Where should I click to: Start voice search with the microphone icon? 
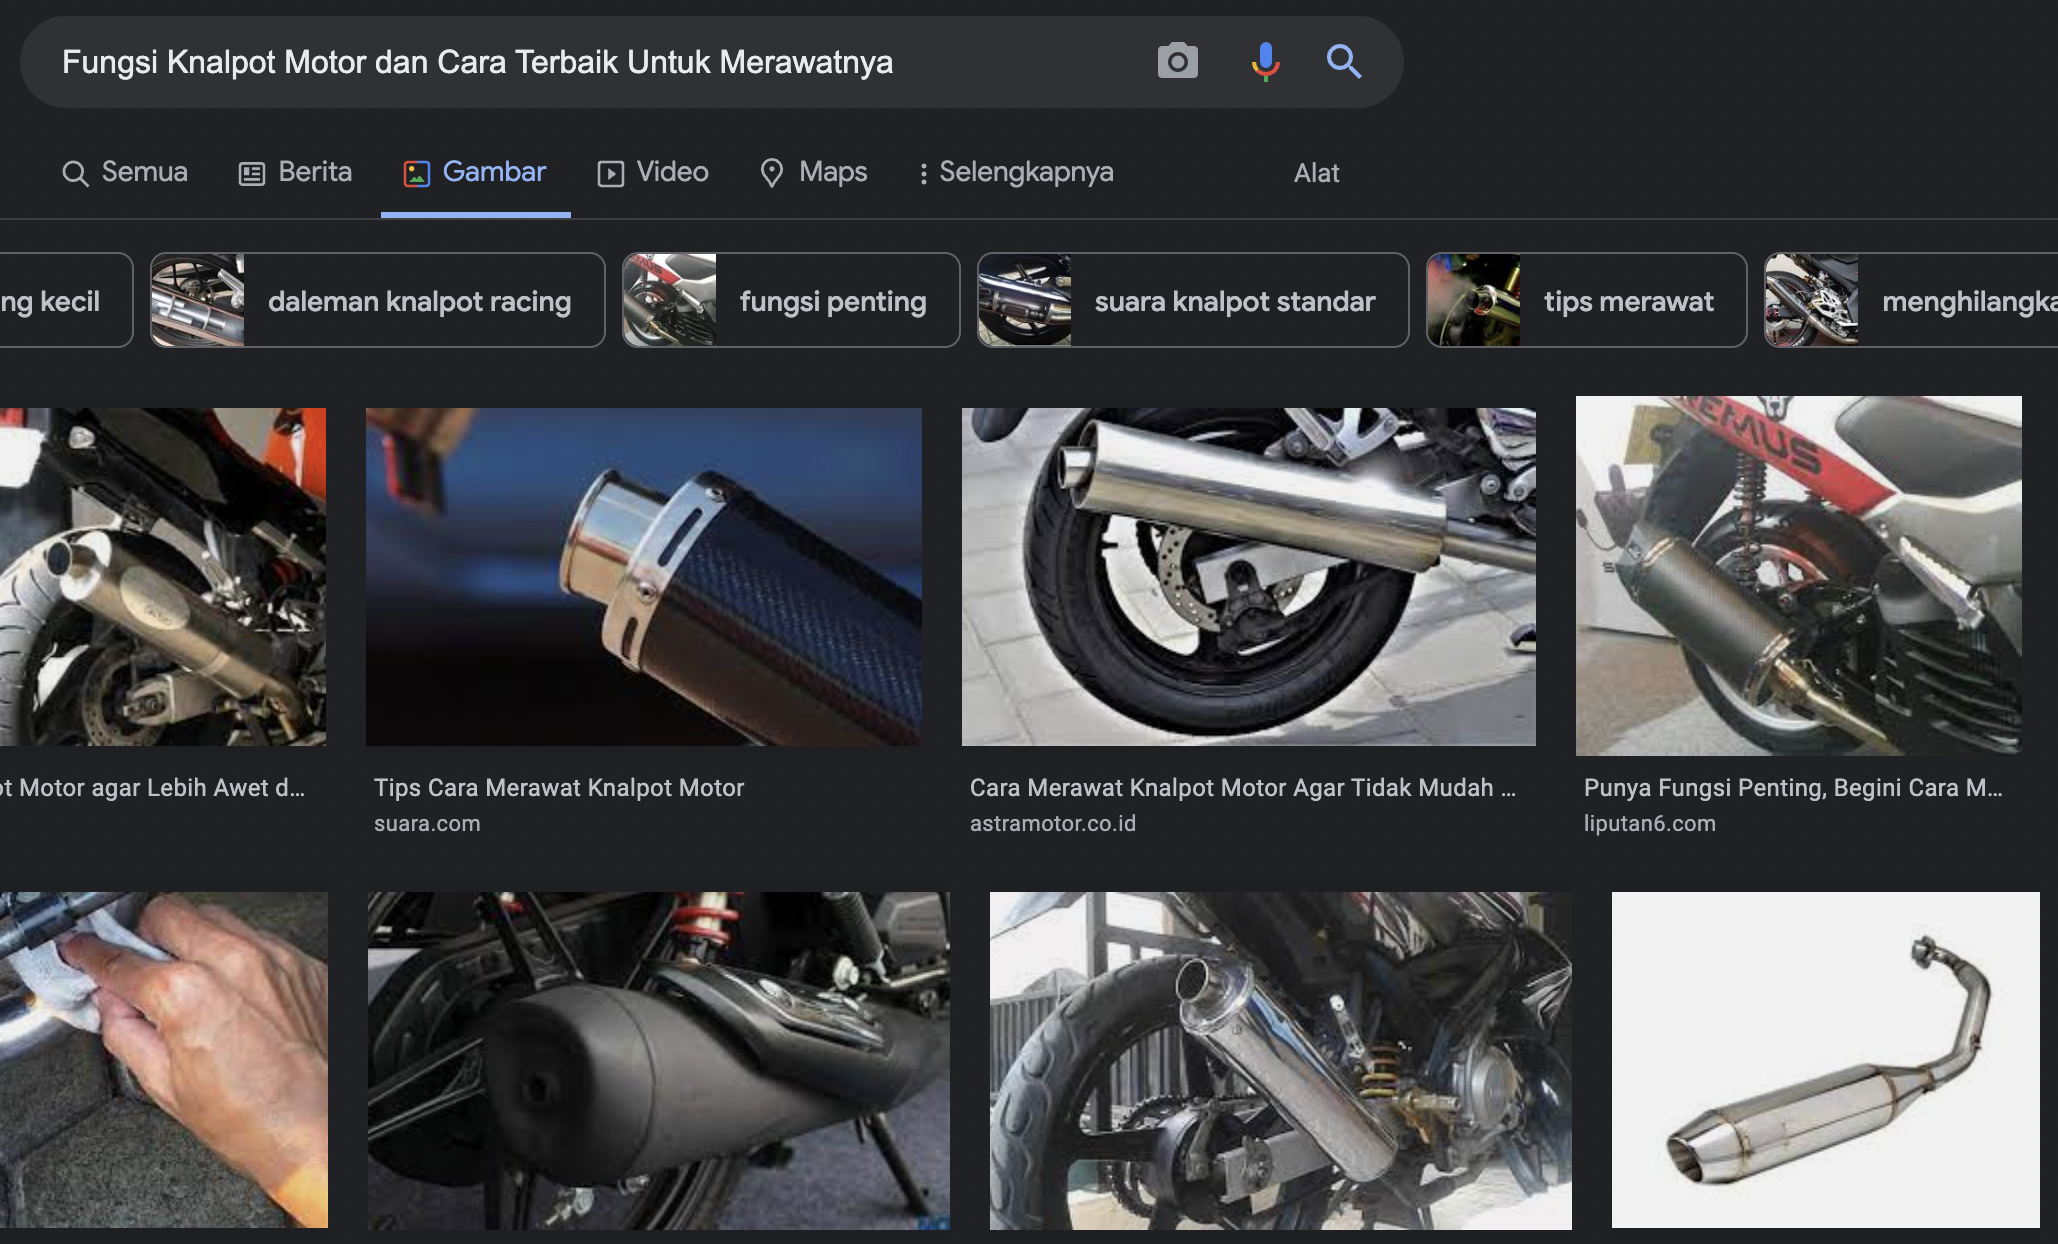point(1265,62)
